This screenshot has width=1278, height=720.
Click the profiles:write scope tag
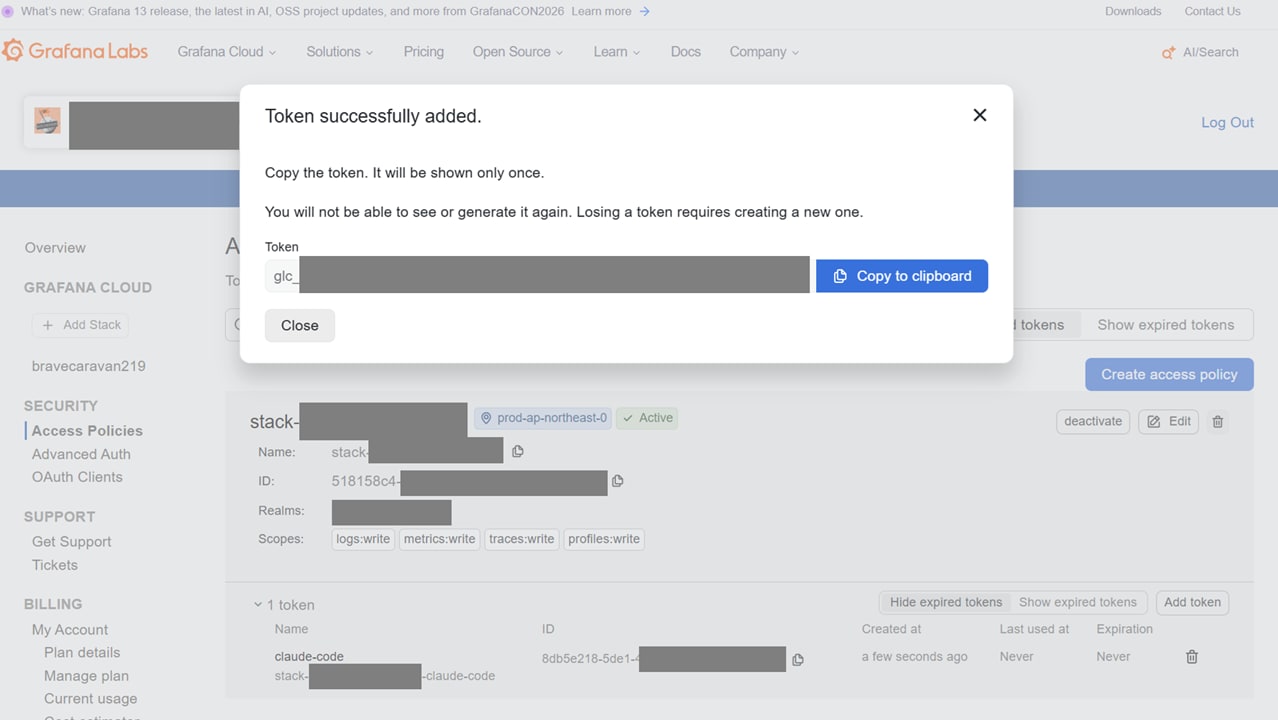coord(604,539)
